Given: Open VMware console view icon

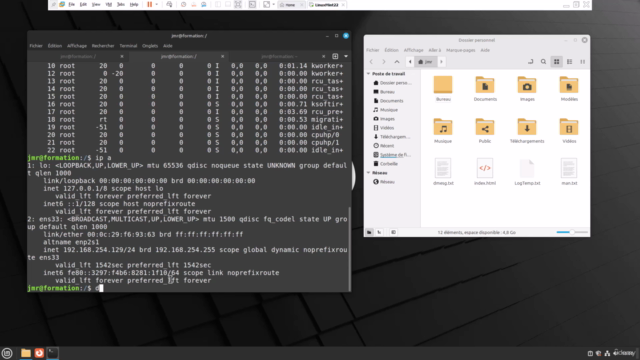Looking at the screenshot, I should [x=253, y=4].
